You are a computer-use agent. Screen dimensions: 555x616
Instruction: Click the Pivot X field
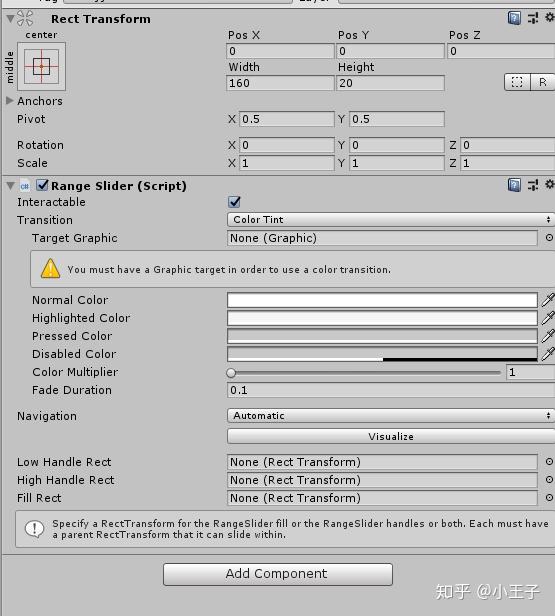(x=286, y=119)
